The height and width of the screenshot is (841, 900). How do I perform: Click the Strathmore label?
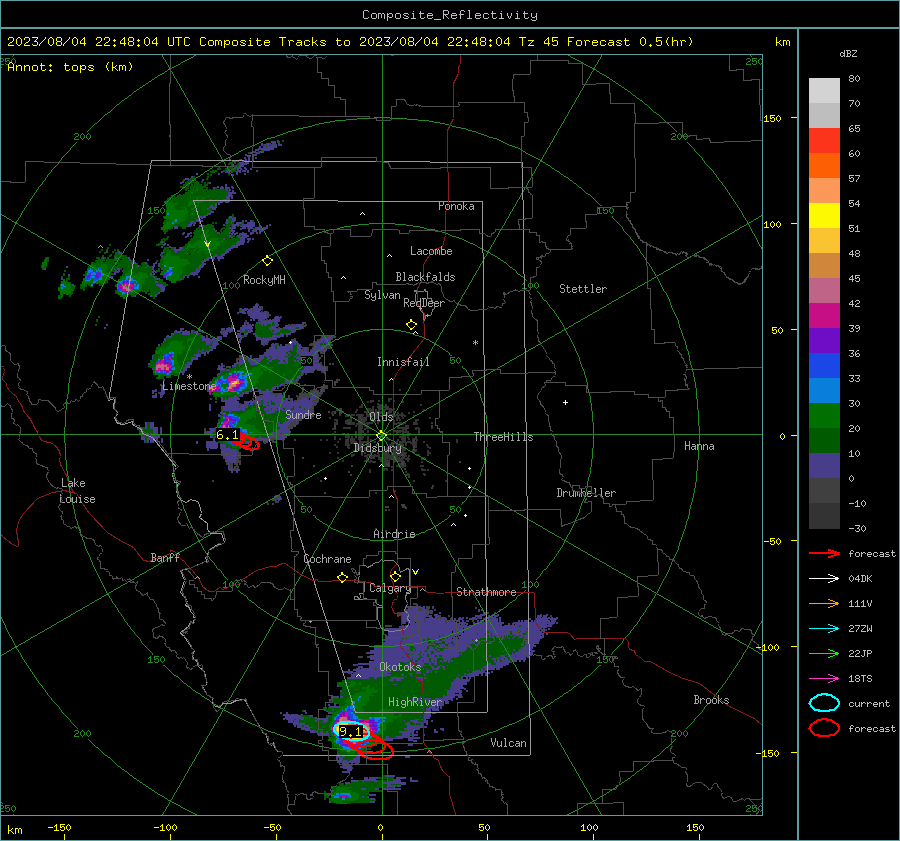click(486, 592)
